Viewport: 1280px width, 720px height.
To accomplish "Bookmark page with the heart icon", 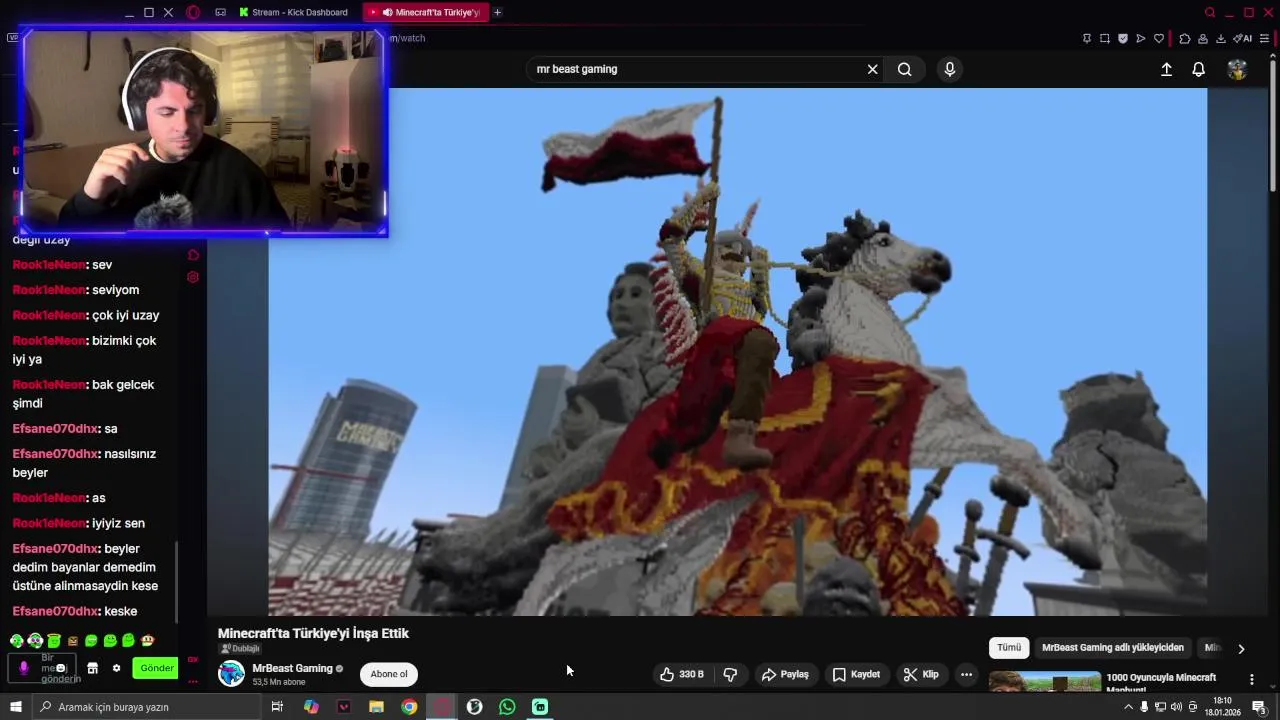I will pyautogui.click(x=1159, y=38).
